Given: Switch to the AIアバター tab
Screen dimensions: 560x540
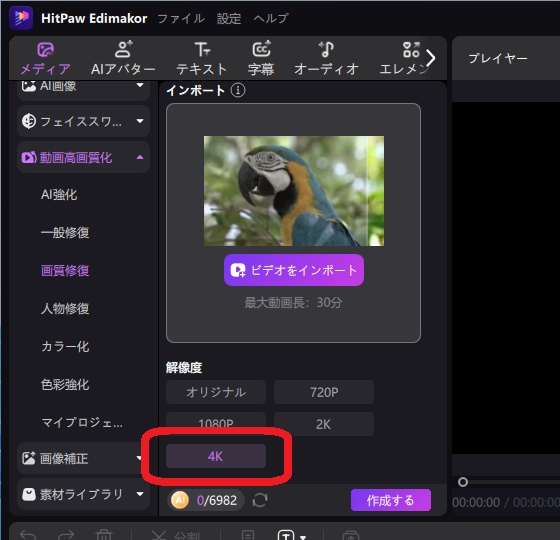Looking at the screenshot, I should [123, 58].
